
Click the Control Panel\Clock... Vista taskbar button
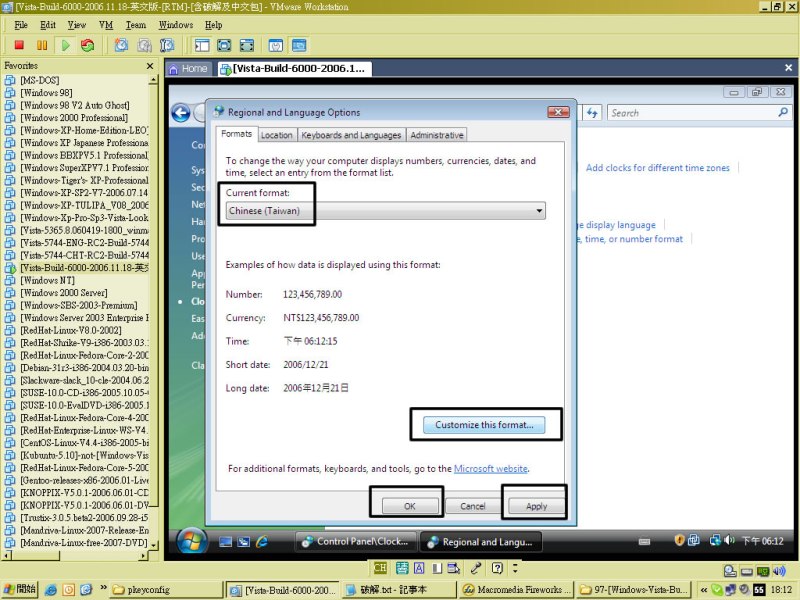pyautogui.click(x=356, y=542)
